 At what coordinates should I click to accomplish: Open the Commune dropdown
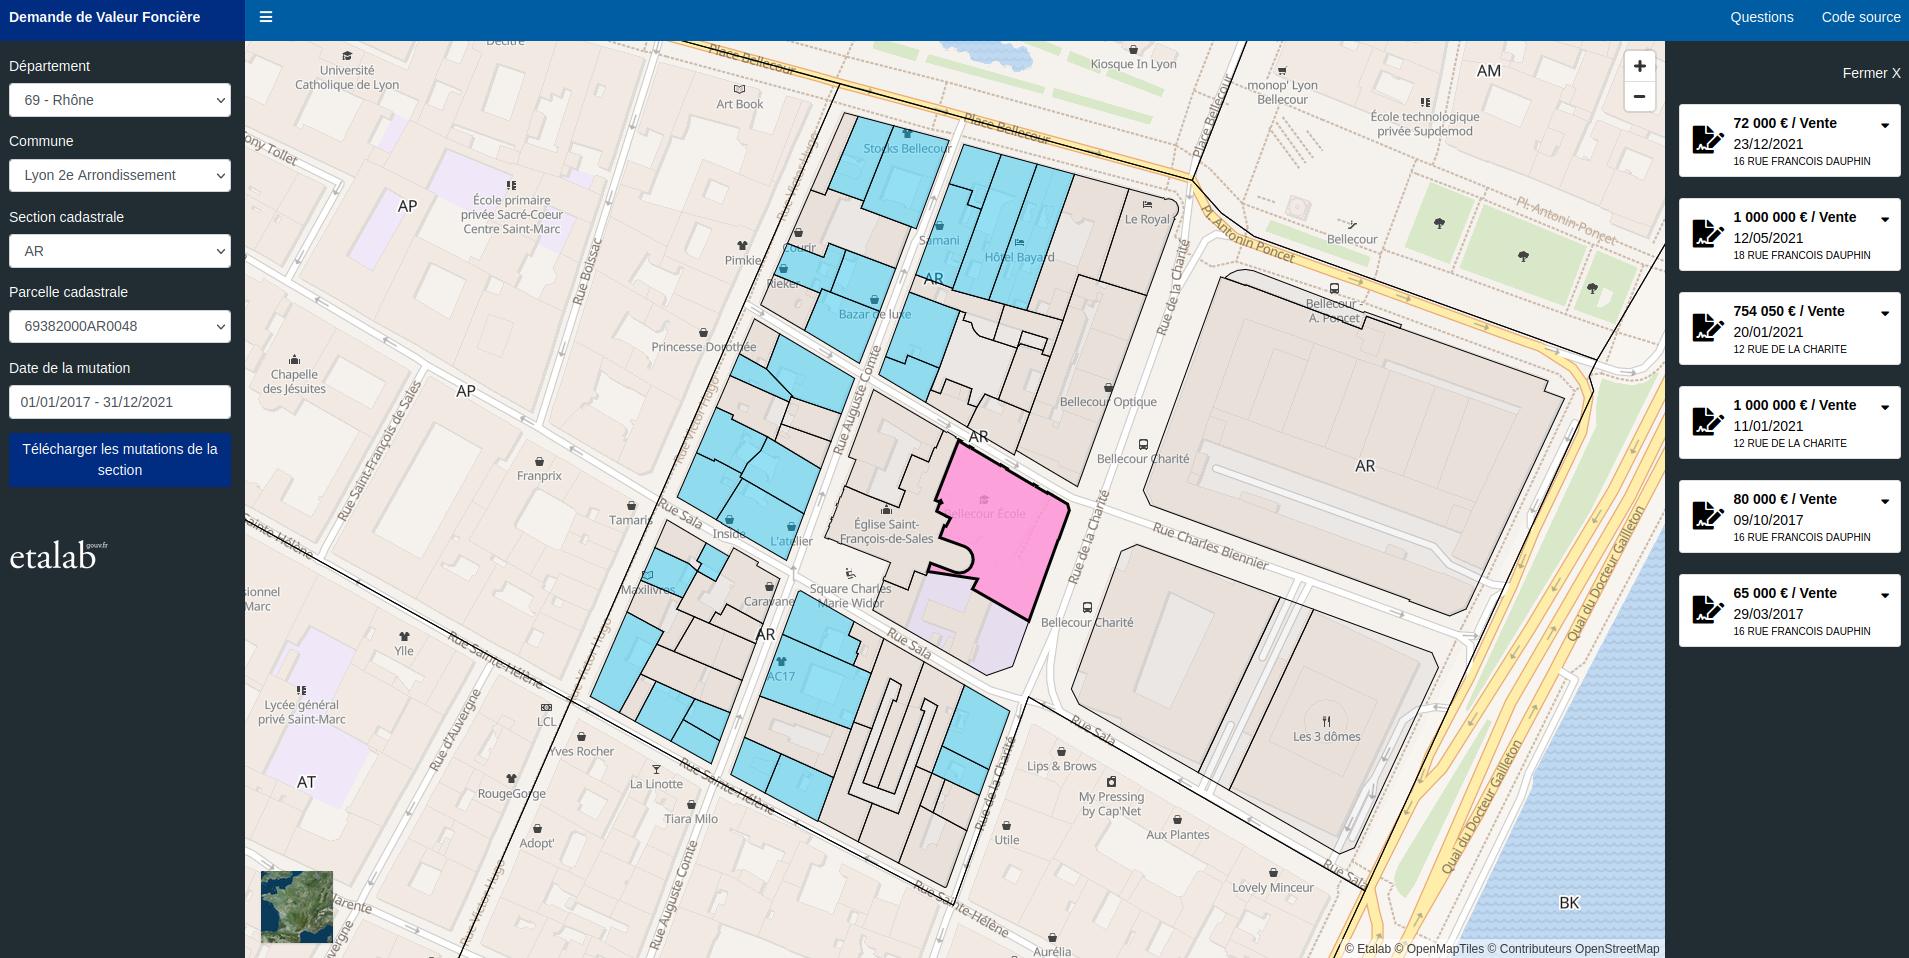(120, 175)
